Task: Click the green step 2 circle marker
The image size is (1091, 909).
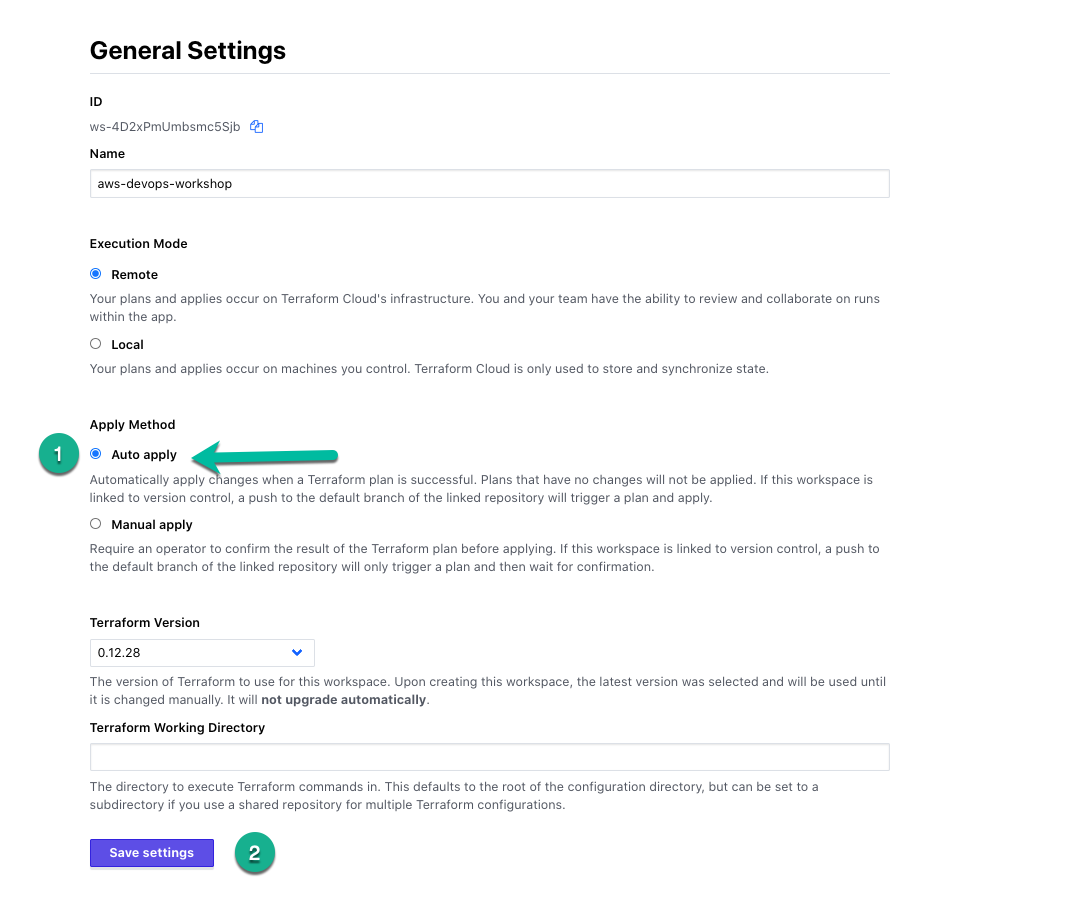Action: point(255,853)
